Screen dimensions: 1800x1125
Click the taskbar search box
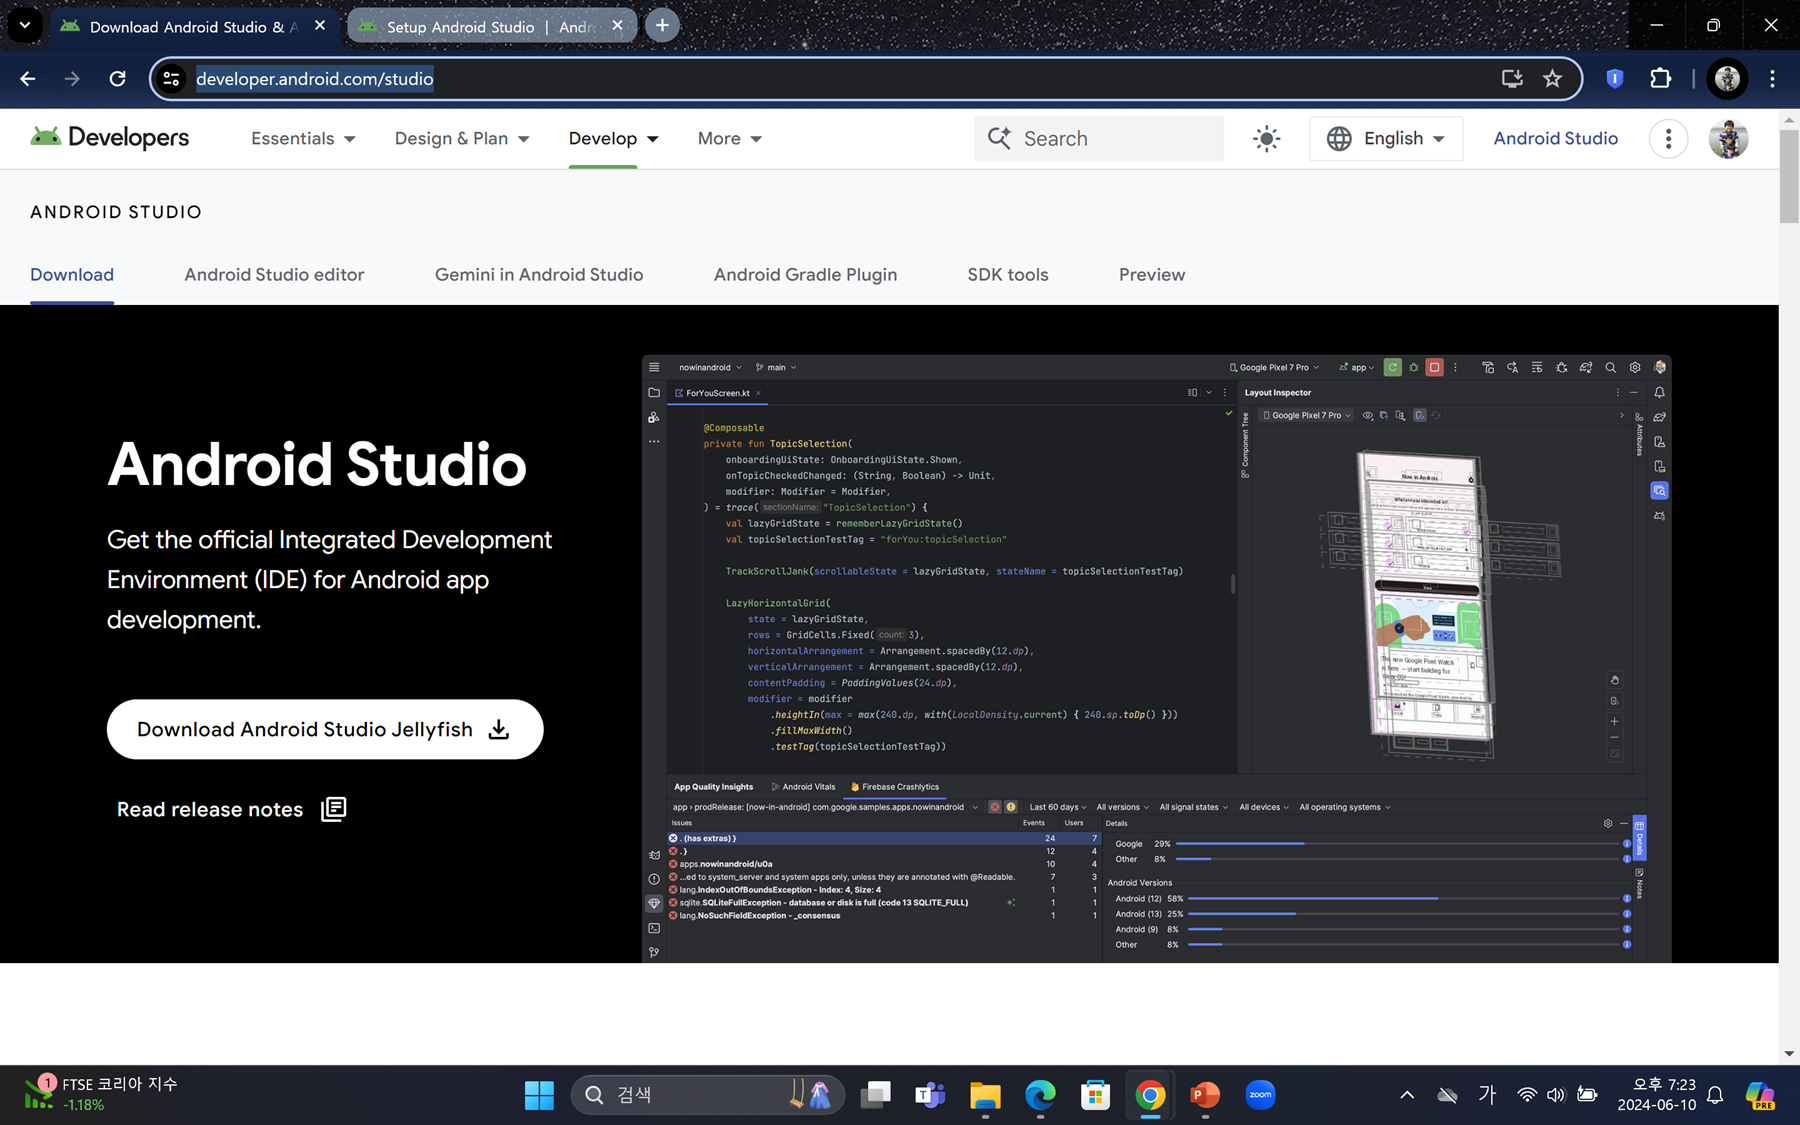(x=708, y=1095)
